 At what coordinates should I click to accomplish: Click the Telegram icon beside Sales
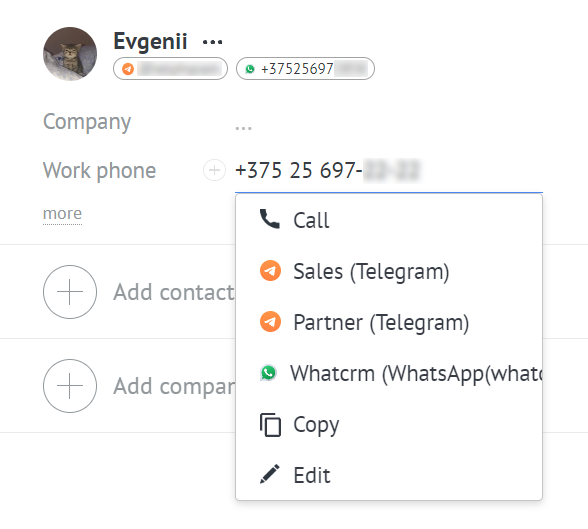click(270, 270)
